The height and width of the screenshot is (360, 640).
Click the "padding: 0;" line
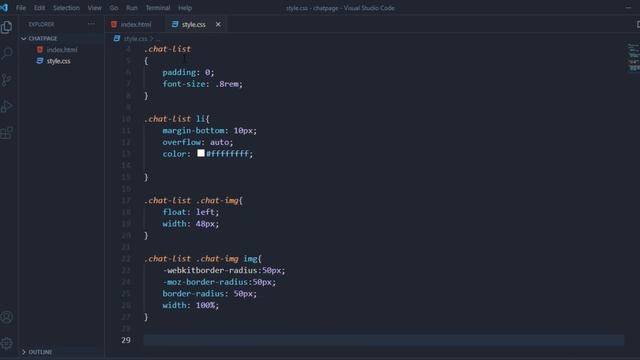tap(188, 72)
